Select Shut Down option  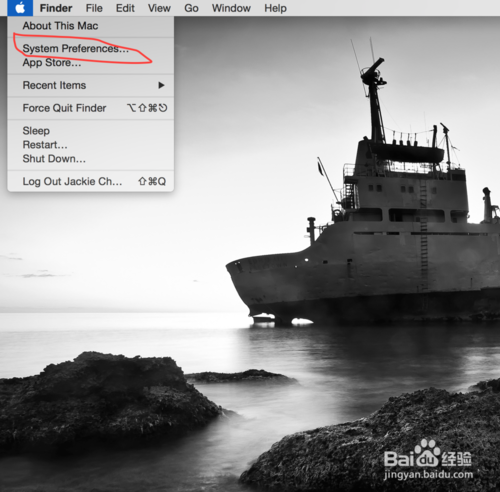tap(91, 159)
